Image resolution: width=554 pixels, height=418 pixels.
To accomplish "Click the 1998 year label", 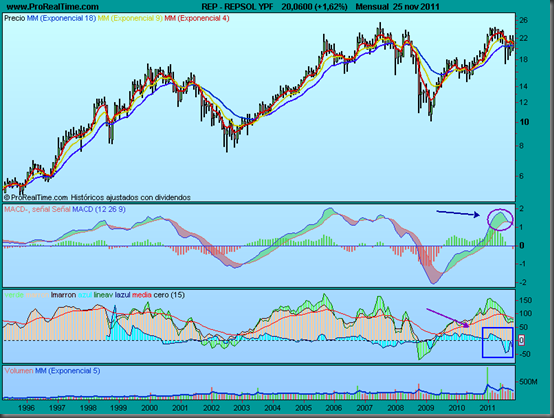I will click(x=88, y=408).
